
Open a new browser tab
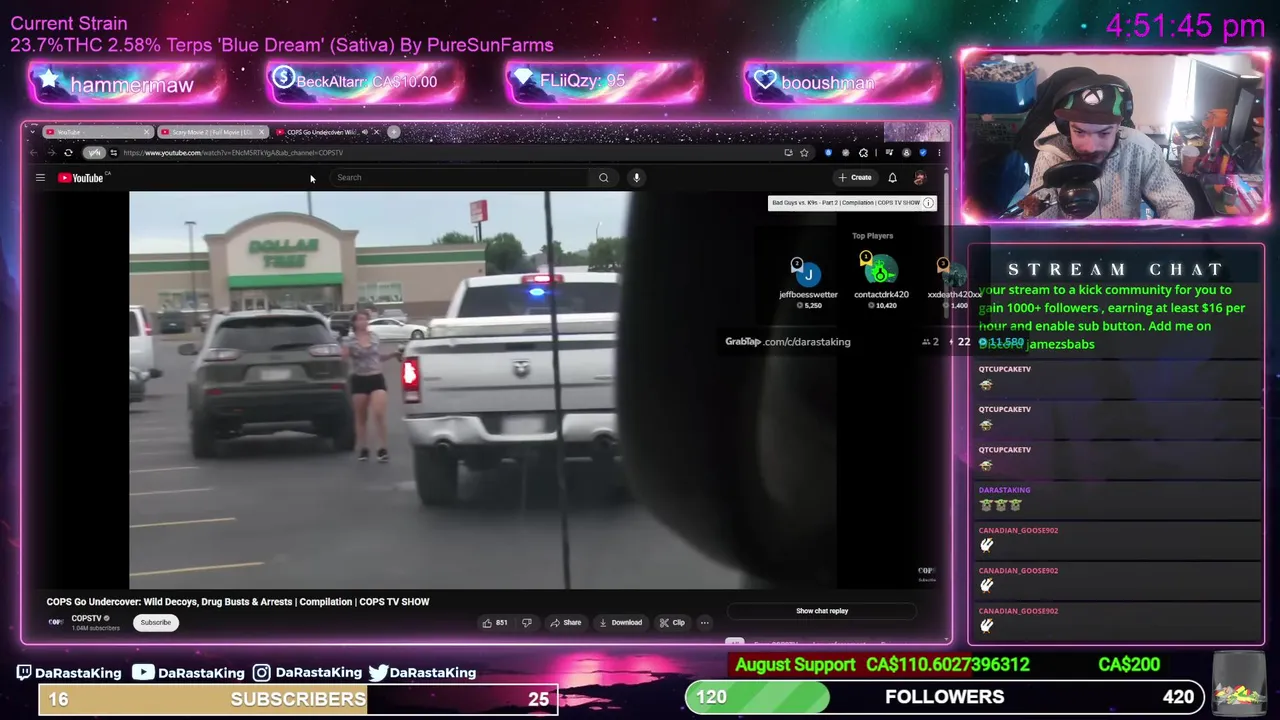tap(394, 132)
